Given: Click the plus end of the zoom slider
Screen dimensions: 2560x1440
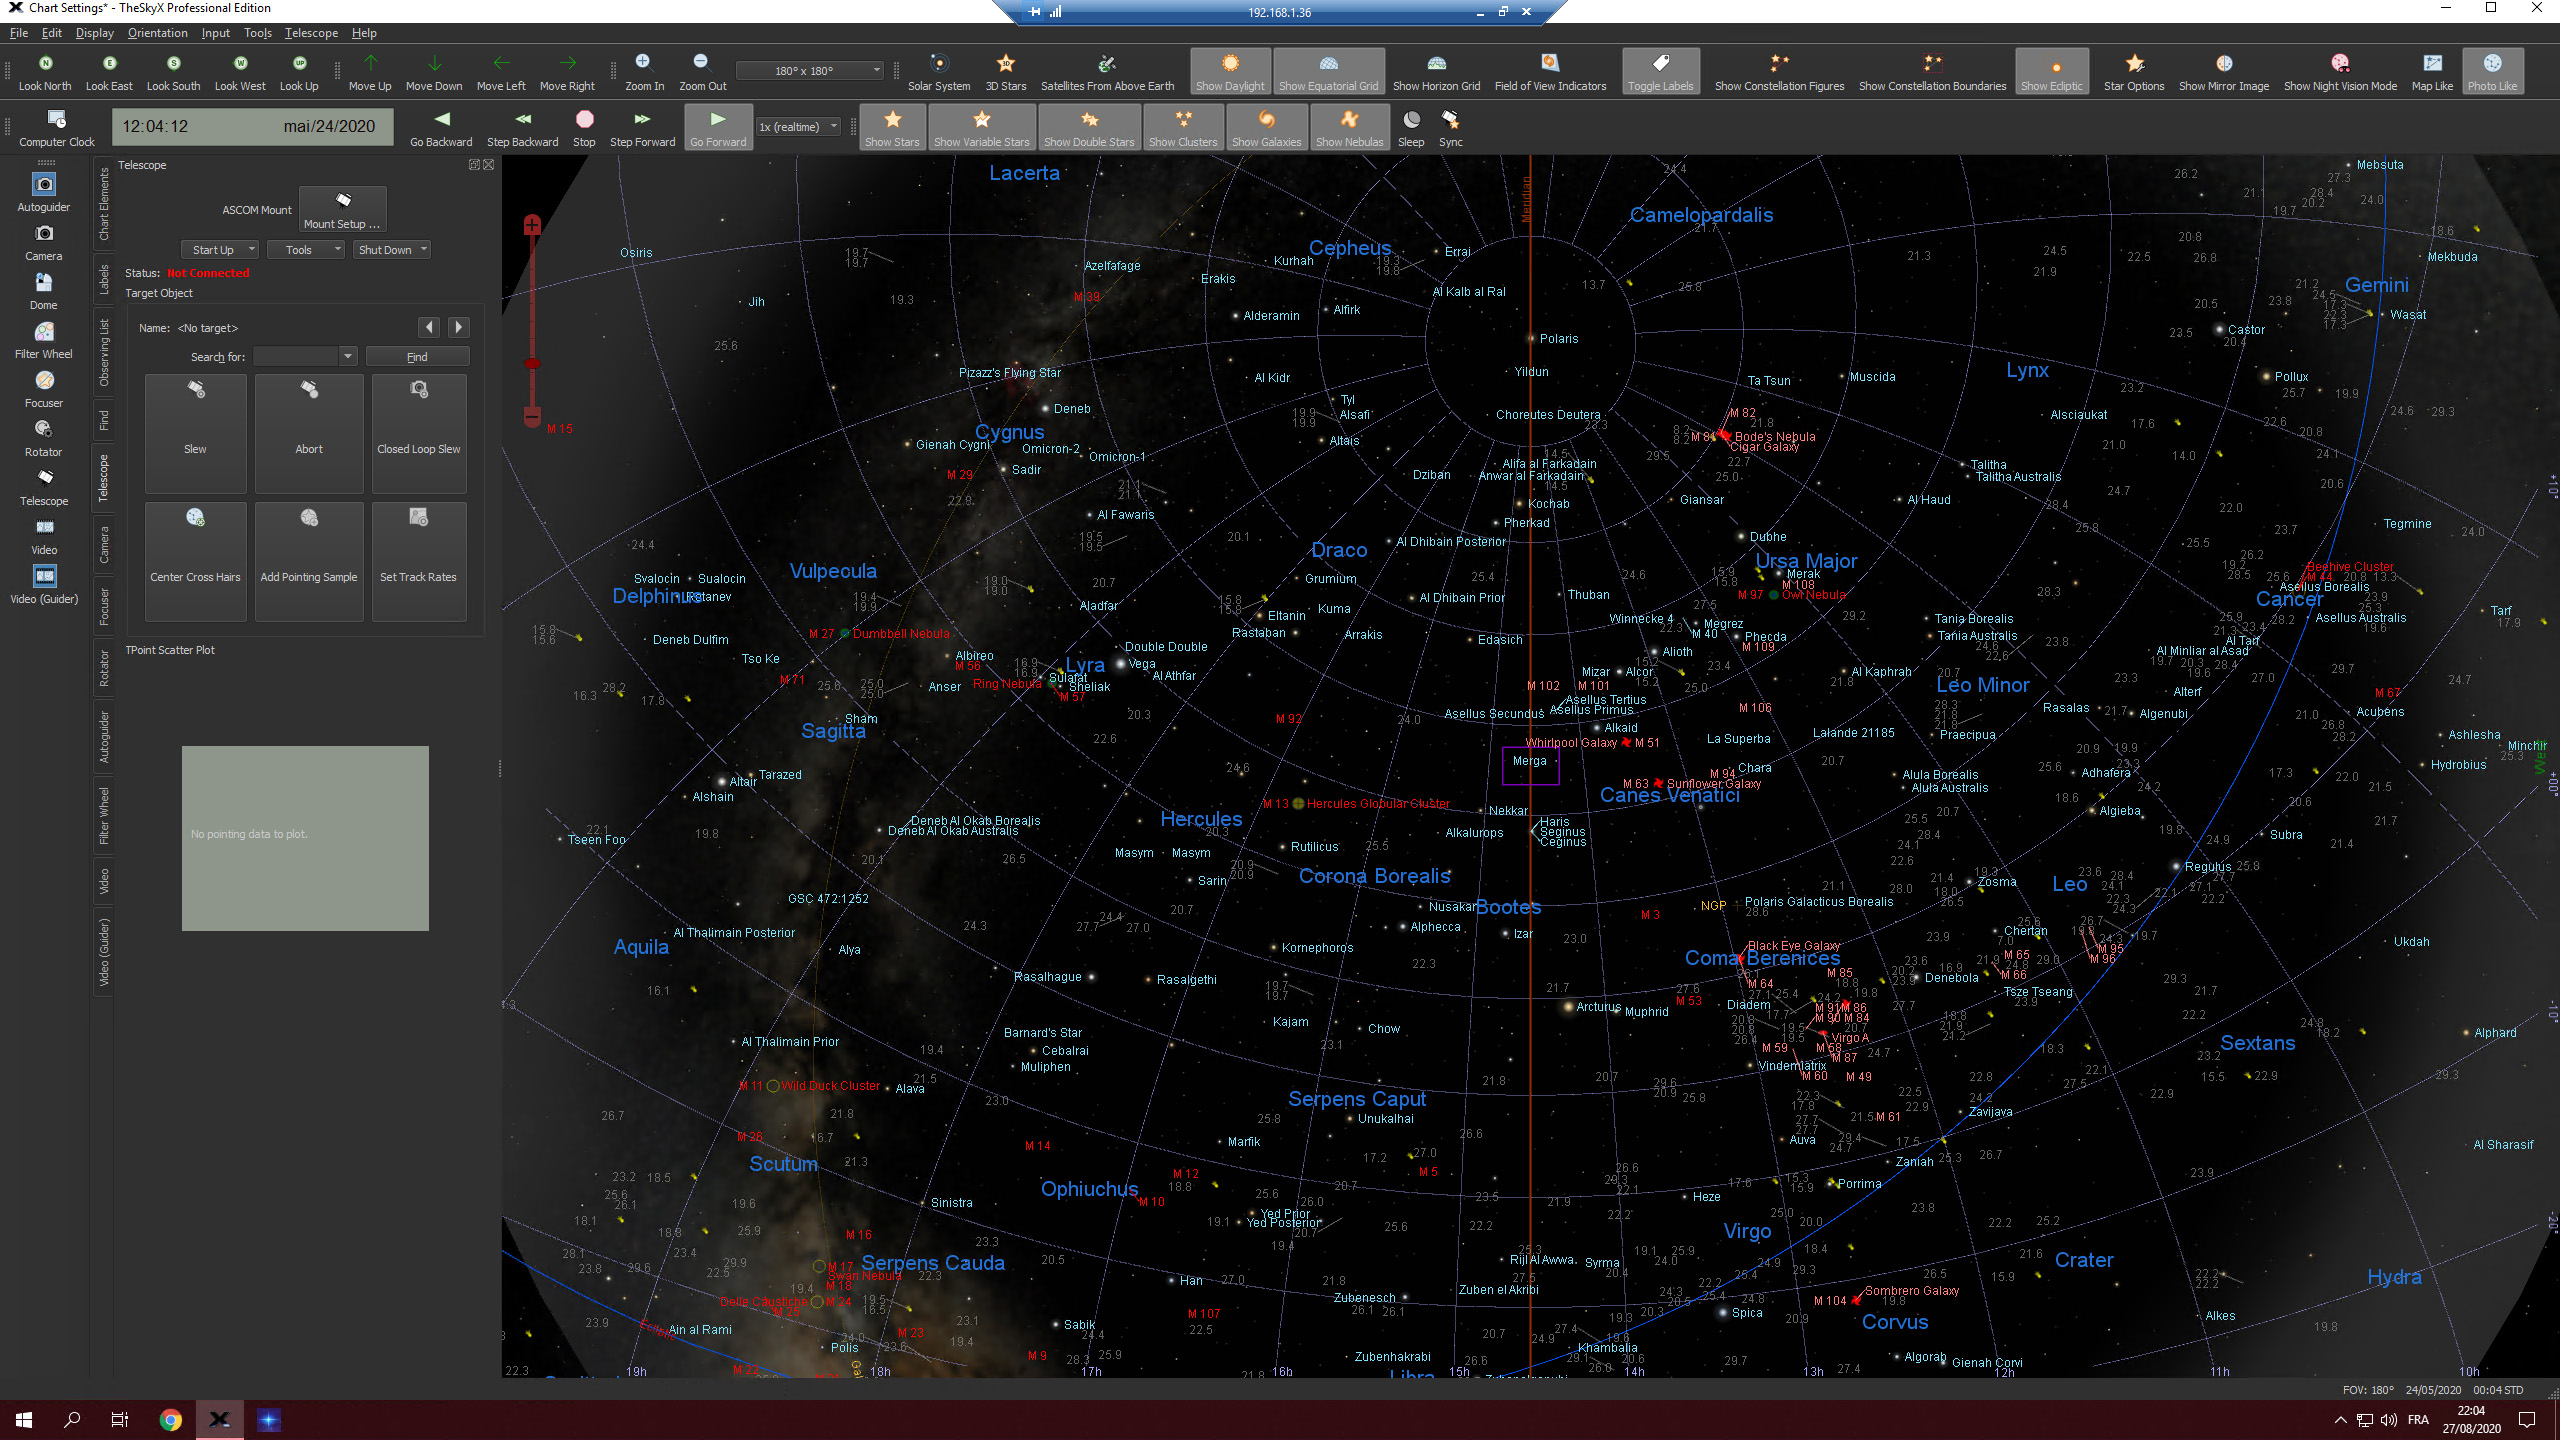Looking at the screenshot, I should 532,226.
